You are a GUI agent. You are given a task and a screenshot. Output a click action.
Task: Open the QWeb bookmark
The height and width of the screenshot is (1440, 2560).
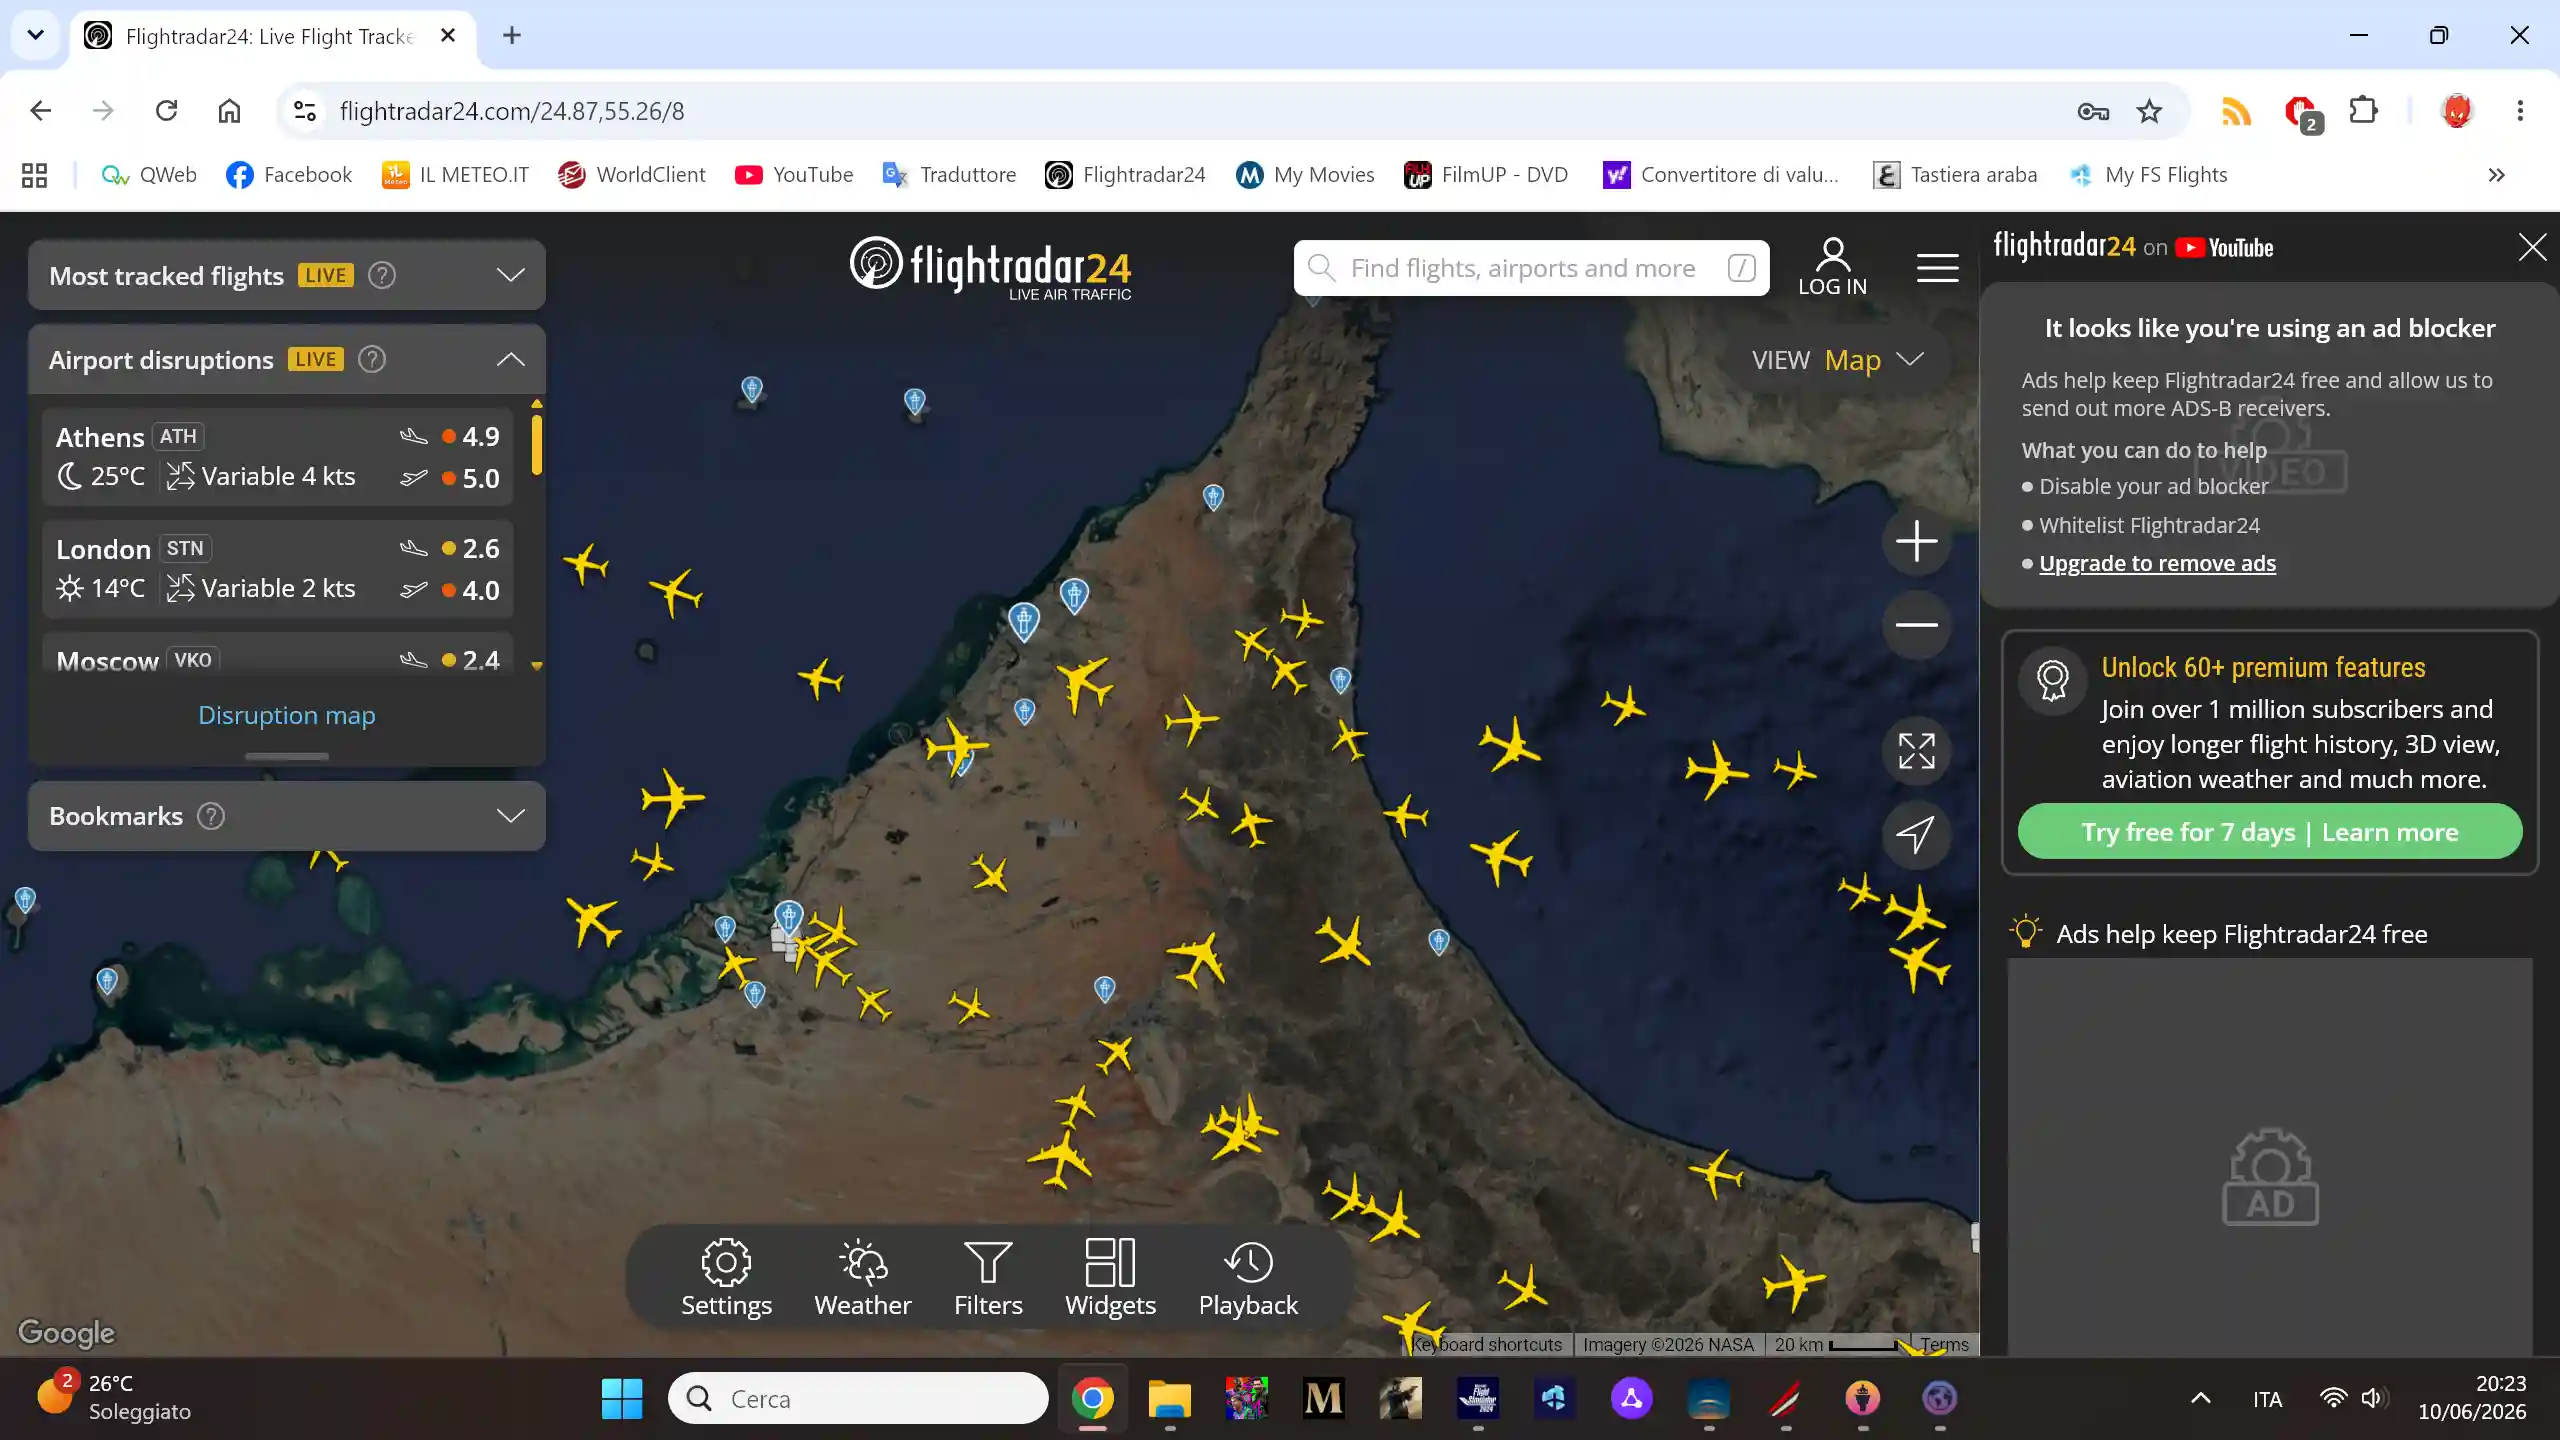click(148, 175)
